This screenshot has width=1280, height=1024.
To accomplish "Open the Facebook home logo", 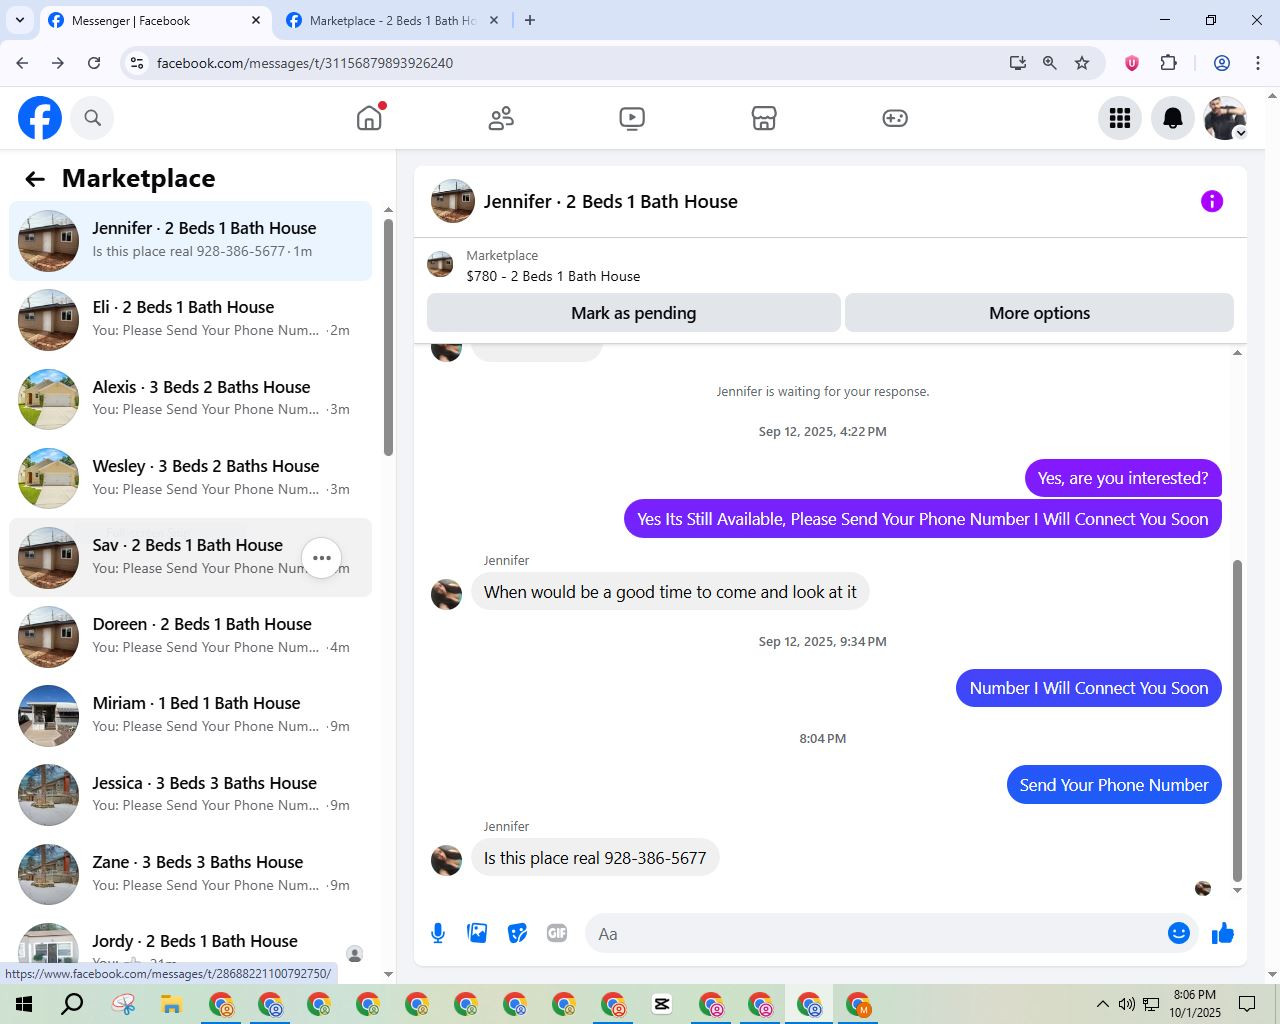I will 40,118.
